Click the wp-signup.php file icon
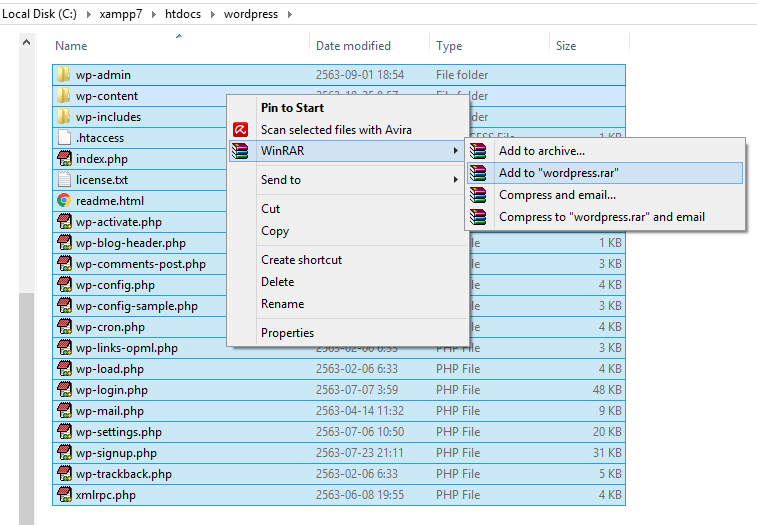 click(64, 453)
